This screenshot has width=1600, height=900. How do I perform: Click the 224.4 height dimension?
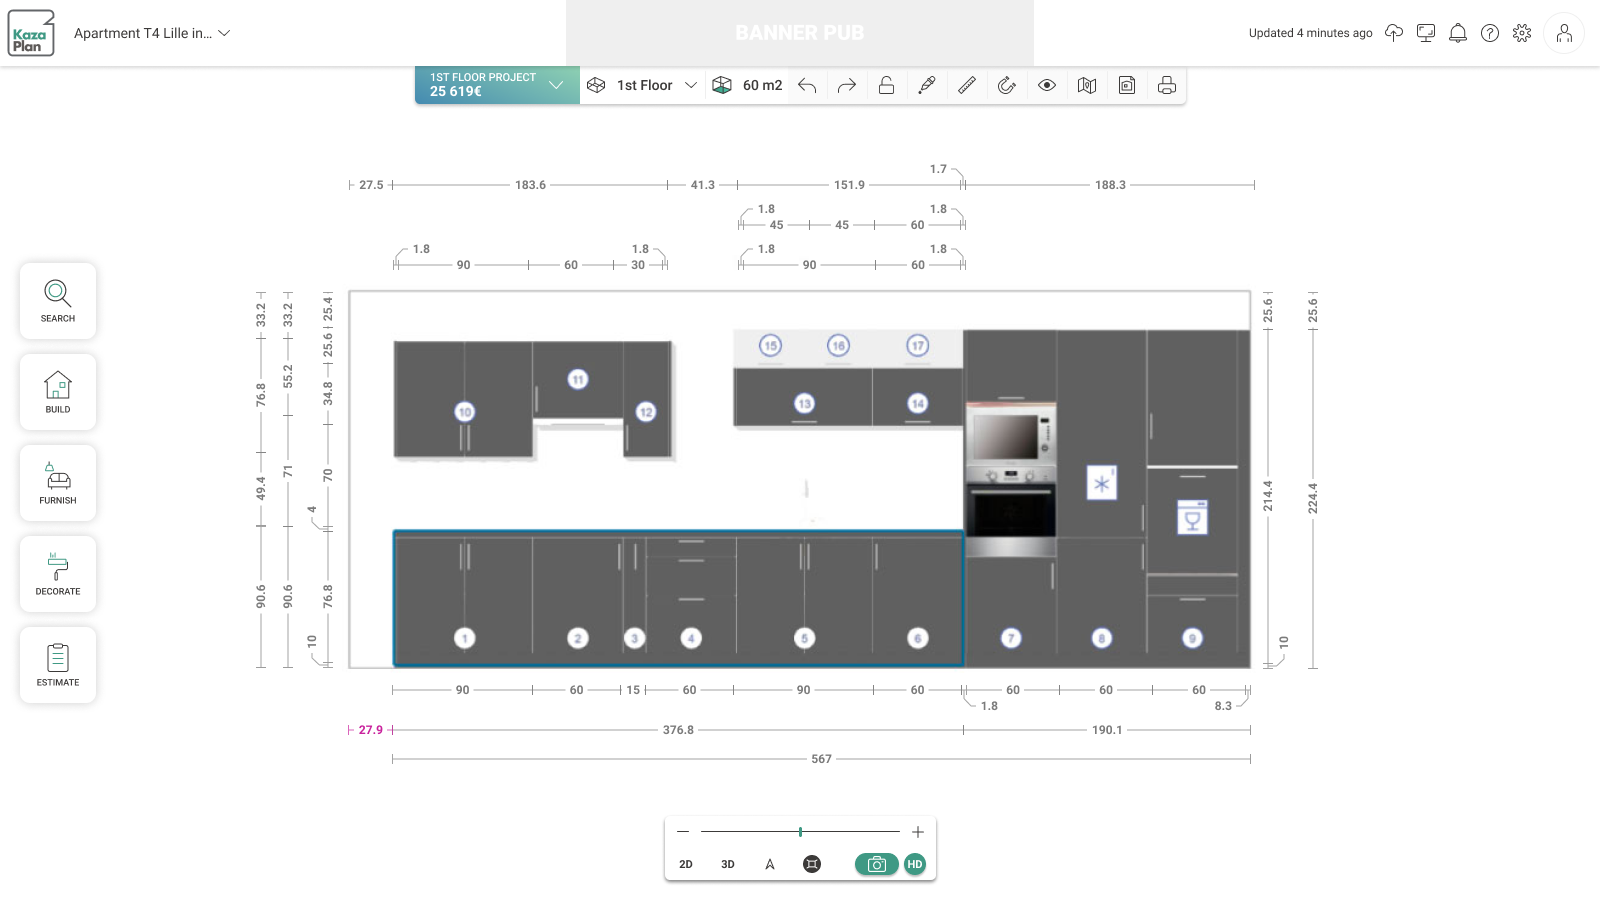[x=1313, y=498]
